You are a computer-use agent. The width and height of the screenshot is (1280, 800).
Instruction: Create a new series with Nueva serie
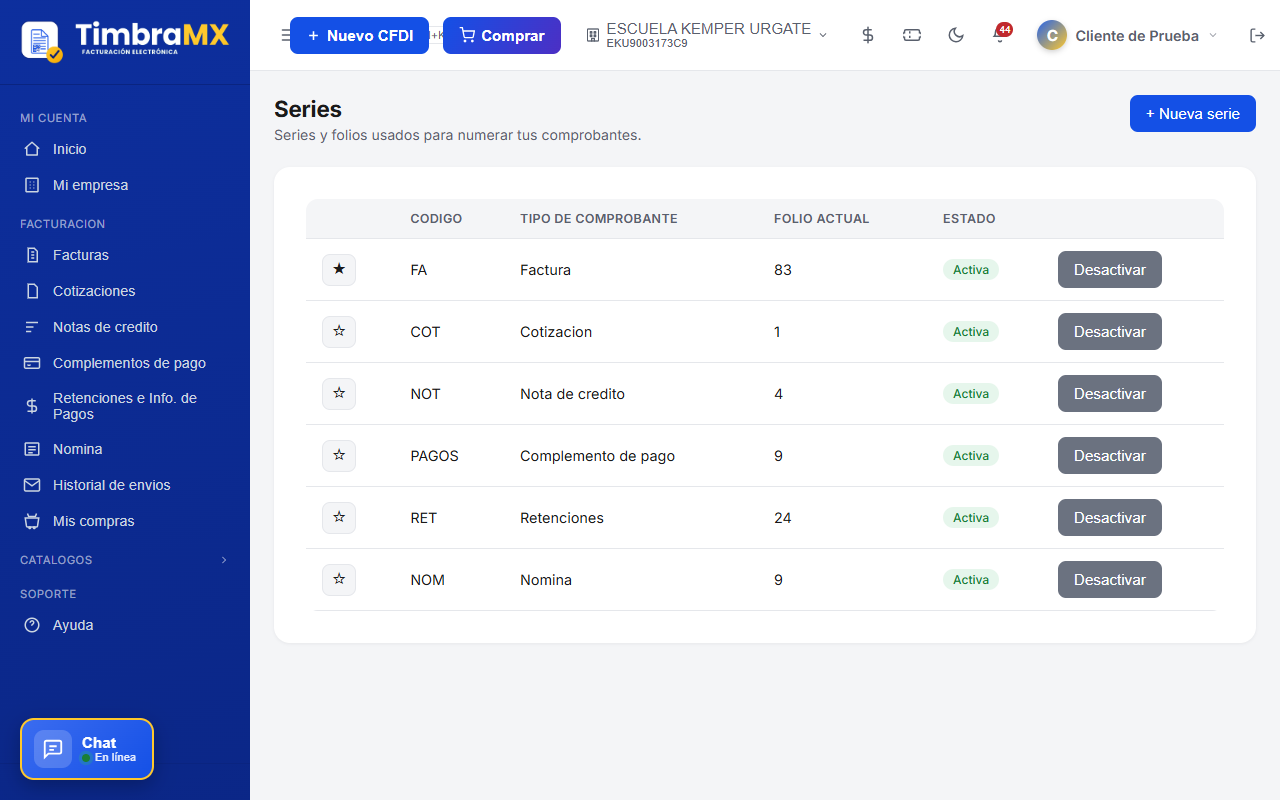tap(1193, 114)
